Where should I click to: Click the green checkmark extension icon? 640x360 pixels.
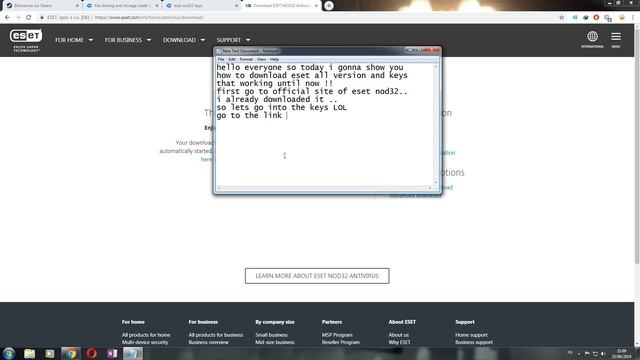tap(586, 18)
